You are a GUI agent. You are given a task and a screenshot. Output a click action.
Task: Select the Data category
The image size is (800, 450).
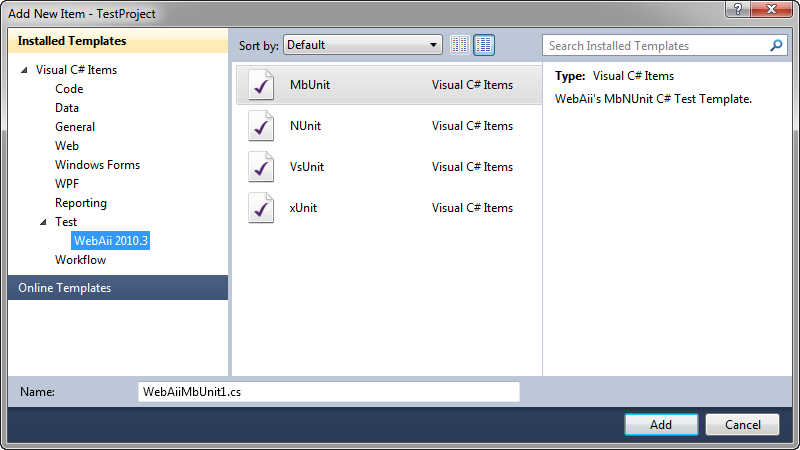[x=67, y=108]
